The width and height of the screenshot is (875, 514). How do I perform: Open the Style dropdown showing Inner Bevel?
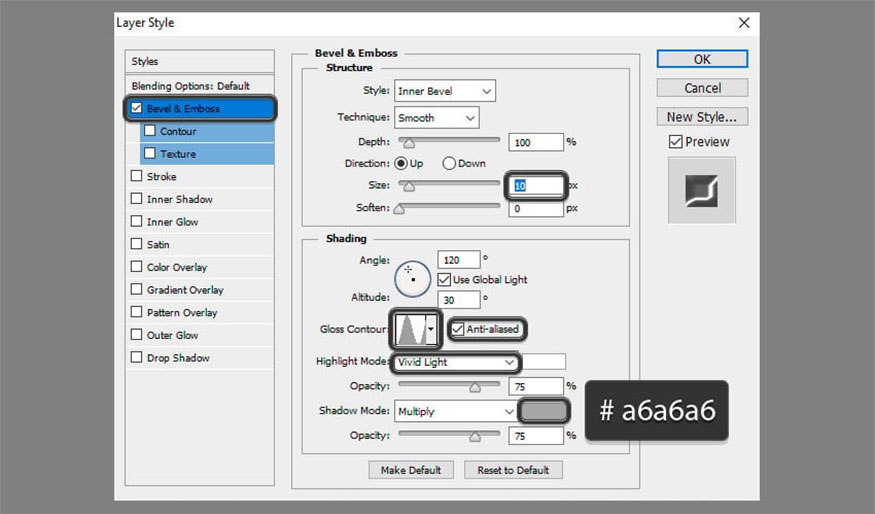tap(444, 91)
